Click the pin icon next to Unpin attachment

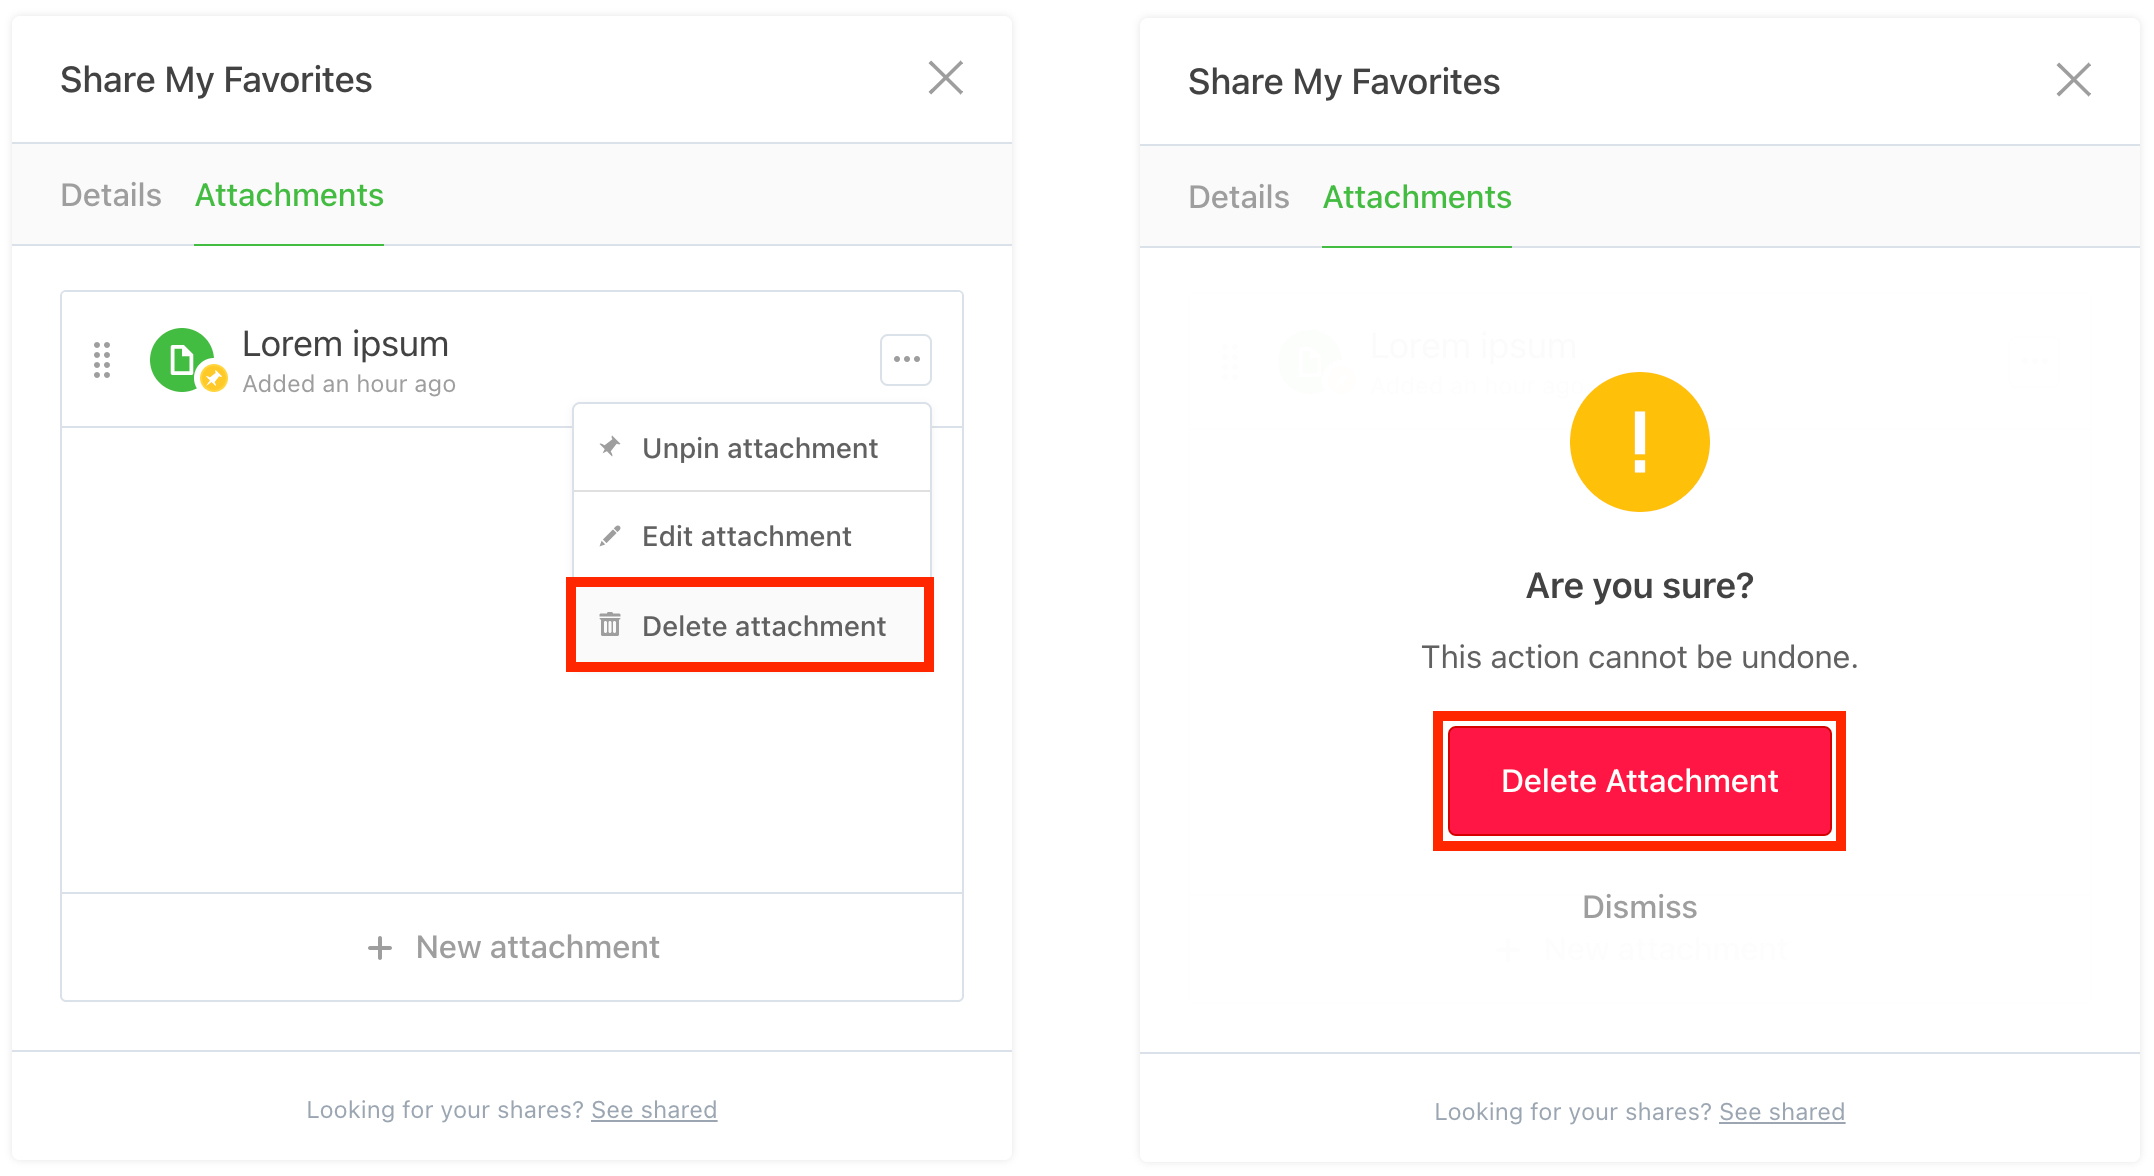pos(610,447)
